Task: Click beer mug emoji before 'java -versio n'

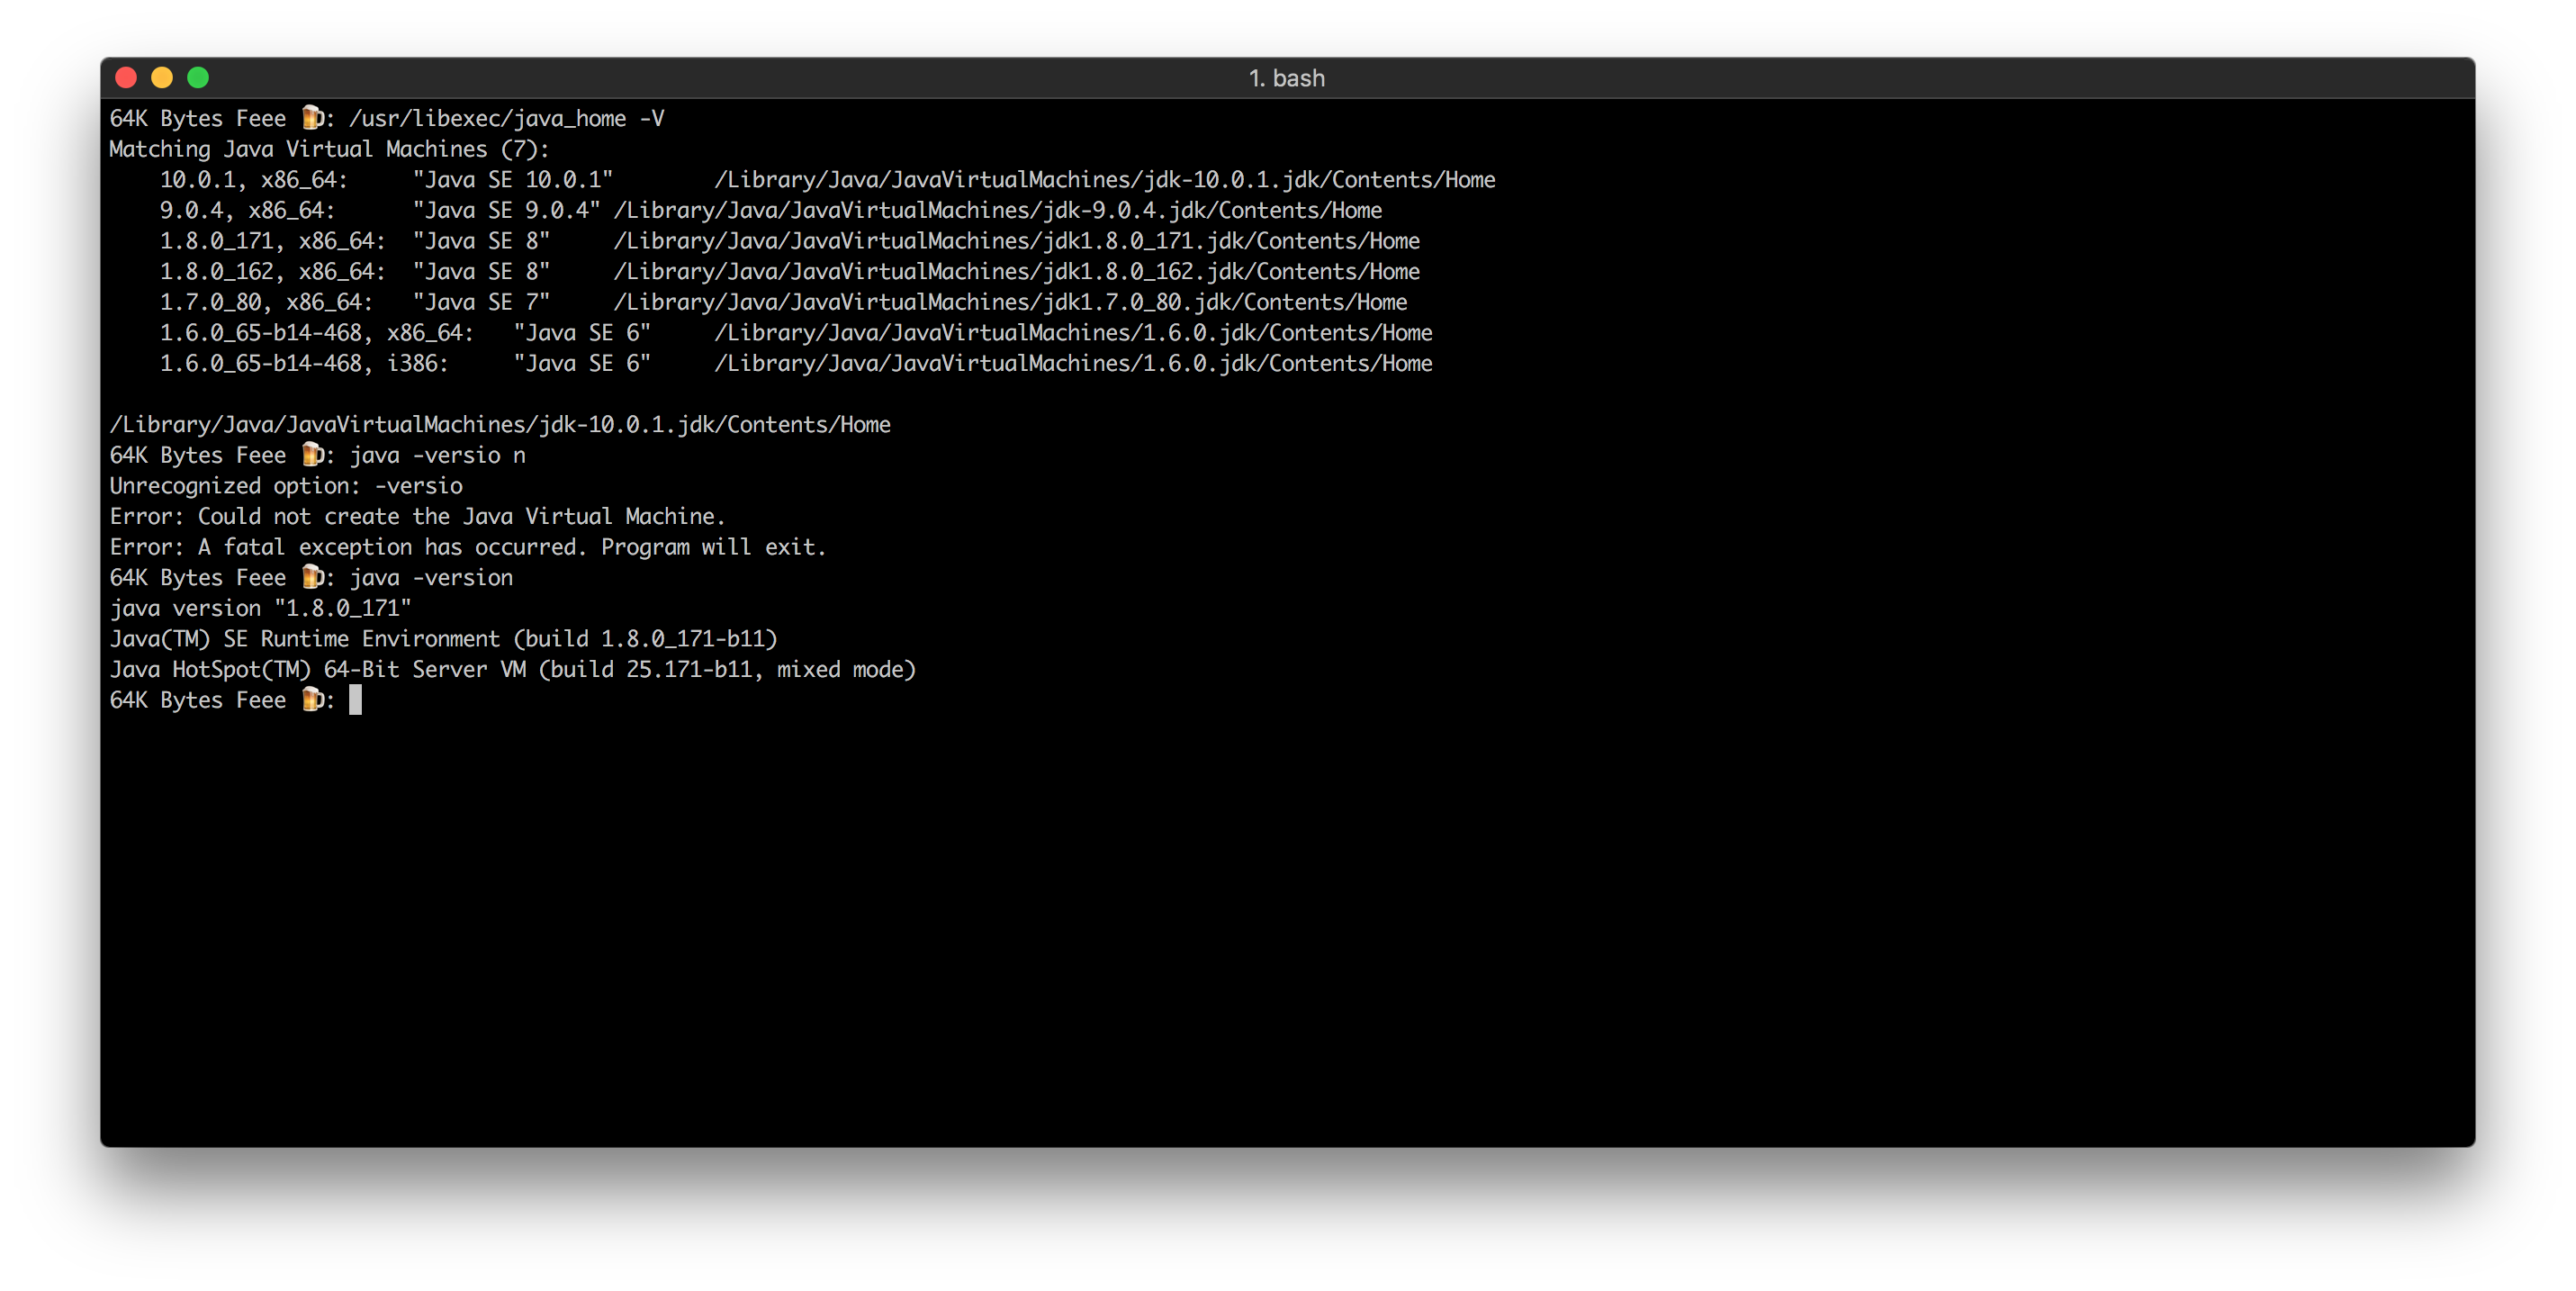Action: pos(312,455)
